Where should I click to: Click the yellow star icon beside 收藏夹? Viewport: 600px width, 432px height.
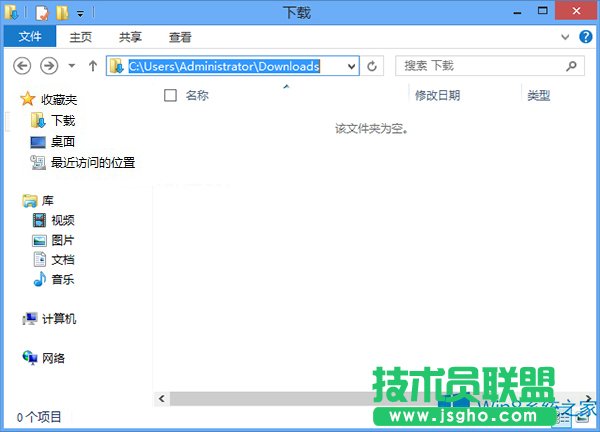coord(28,99)
